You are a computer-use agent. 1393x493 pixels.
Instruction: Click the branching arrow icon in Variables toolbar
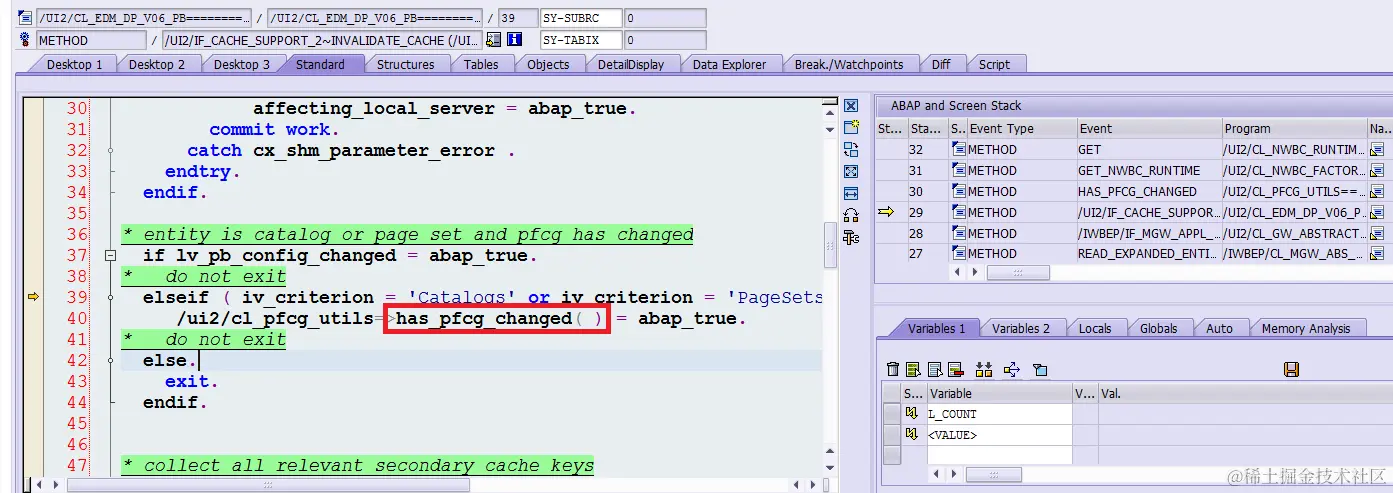[1012, 370]
